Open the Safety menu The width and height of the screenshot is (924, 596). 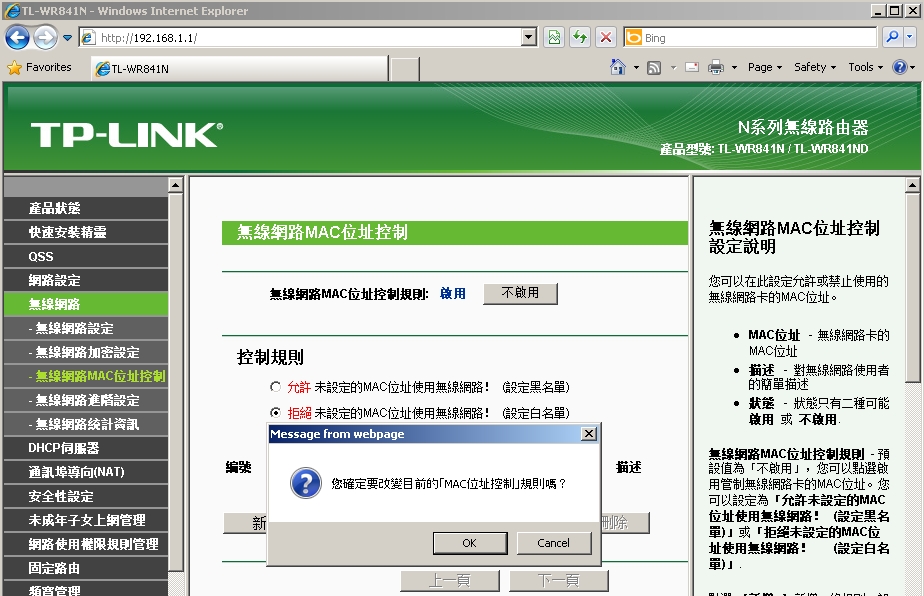tap(815, 67)
